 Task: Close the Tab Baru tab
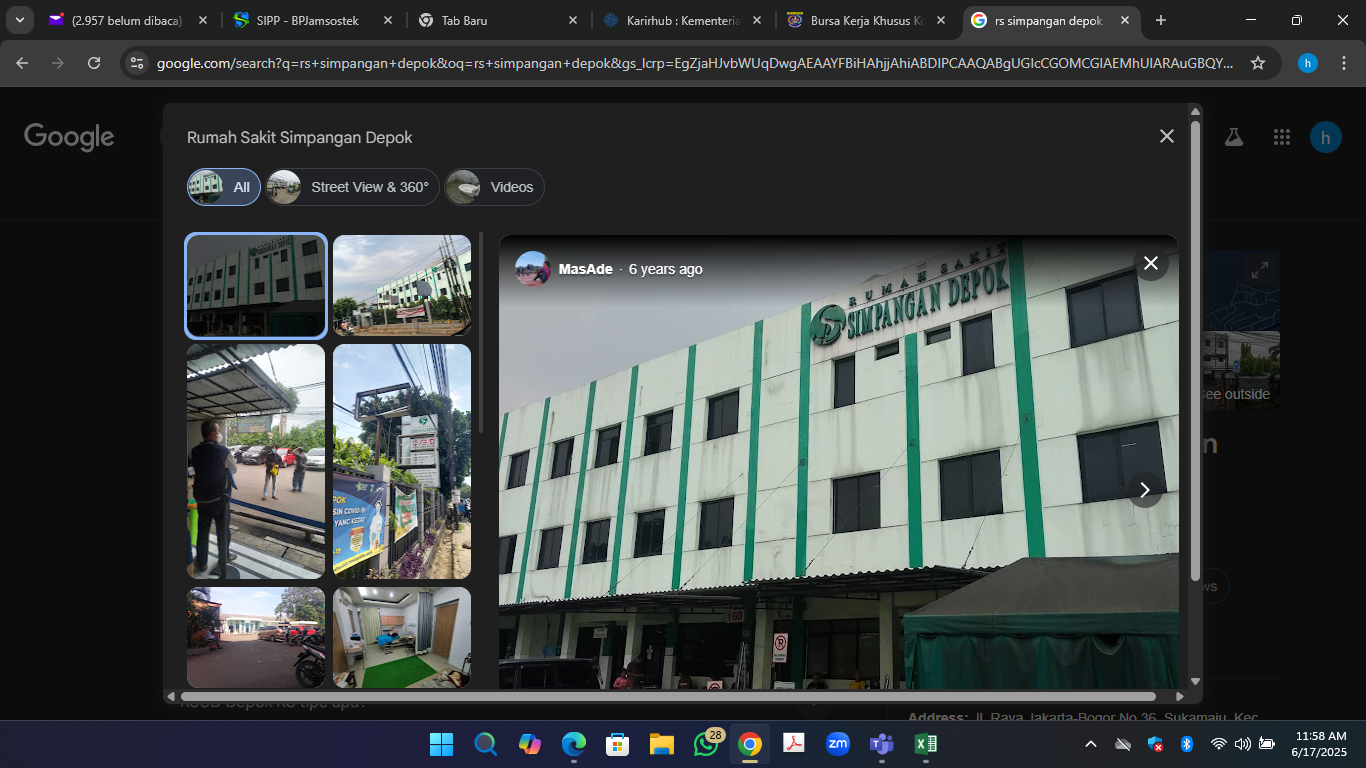pyautogui.click(x=572, y=20)
